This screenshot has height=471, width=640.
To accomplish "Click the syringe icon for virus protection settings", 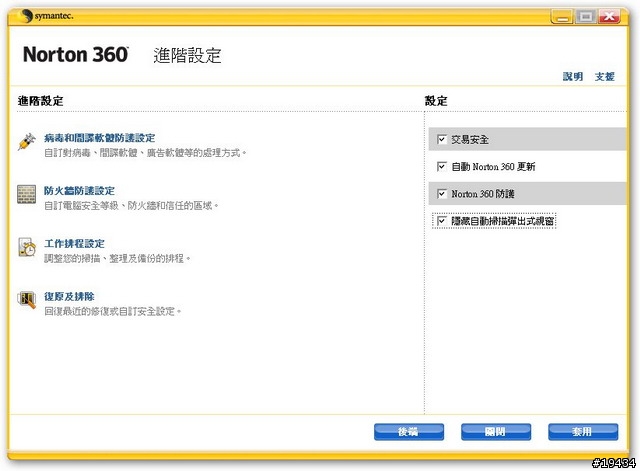I will point(27,142).
